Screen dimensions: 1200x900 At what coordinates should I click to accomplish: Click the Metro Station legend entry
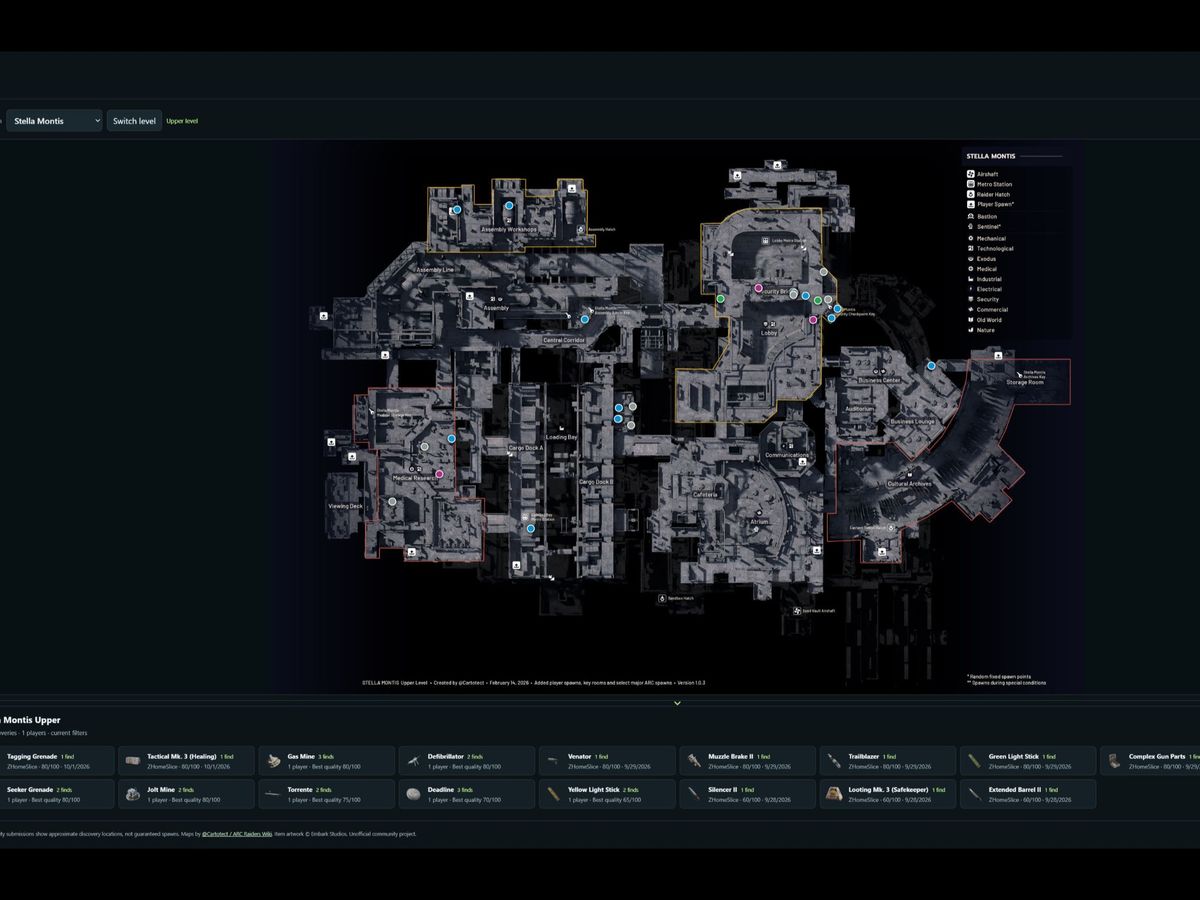(989, 184)
